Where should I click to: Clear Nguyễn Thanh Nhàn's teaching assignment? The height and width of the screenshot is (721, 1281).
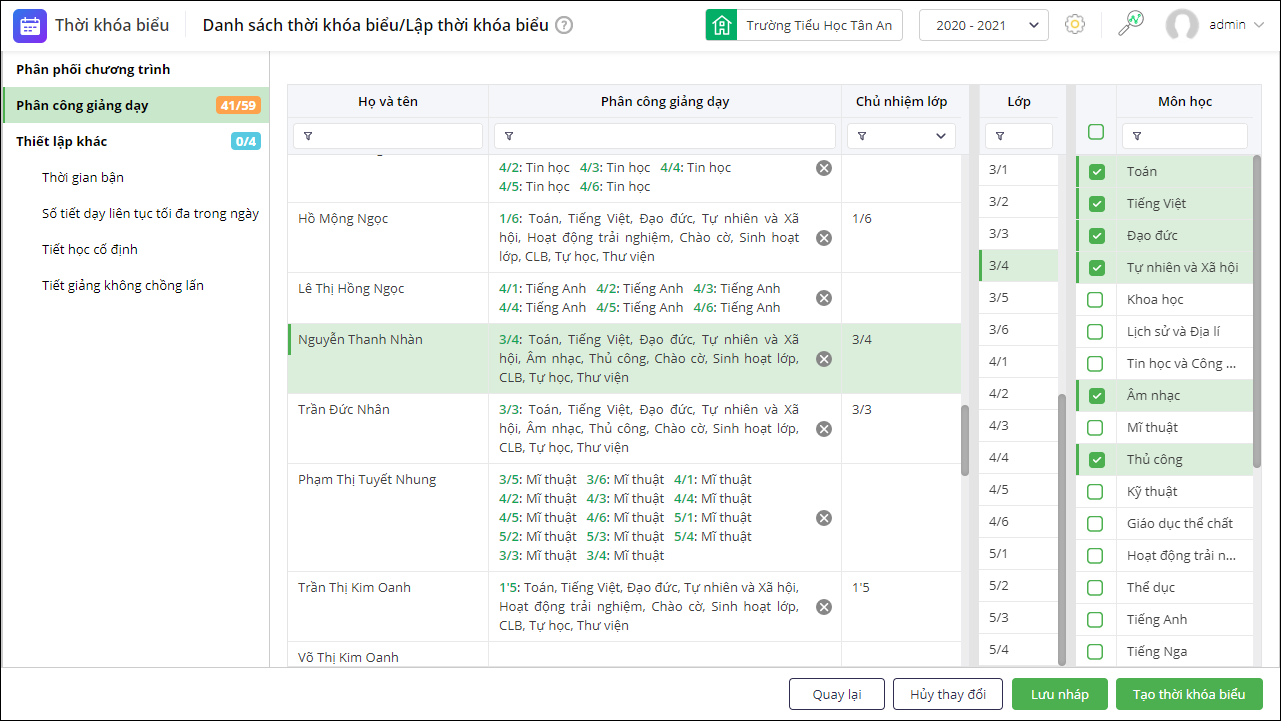824,359
